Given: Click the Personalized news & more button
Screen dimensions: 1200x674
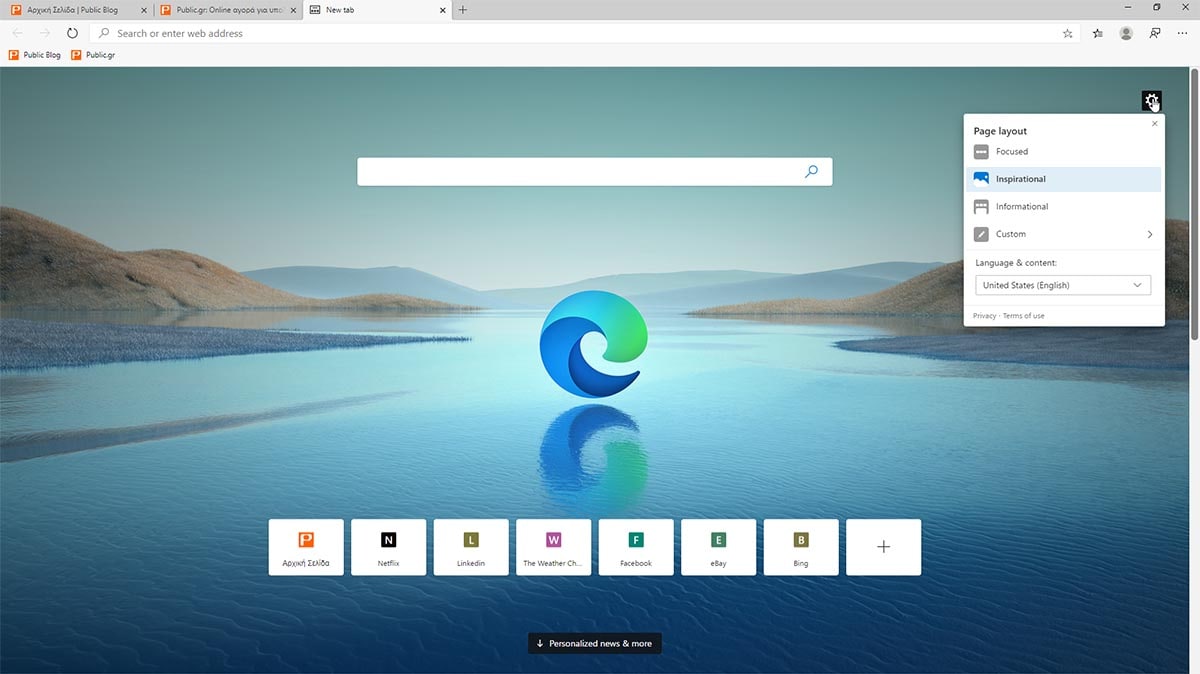Looking at the screenshot, I should [594, 643].
